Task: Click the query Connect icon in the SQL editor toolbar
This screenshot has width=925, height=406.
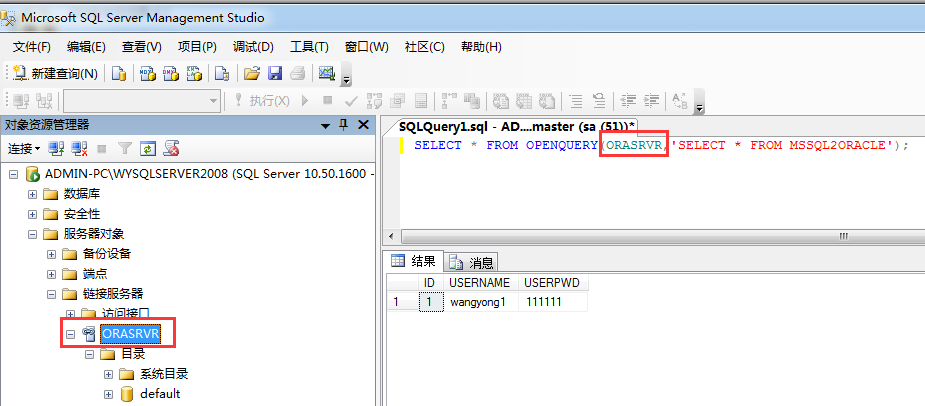Action: coord(21,101)
